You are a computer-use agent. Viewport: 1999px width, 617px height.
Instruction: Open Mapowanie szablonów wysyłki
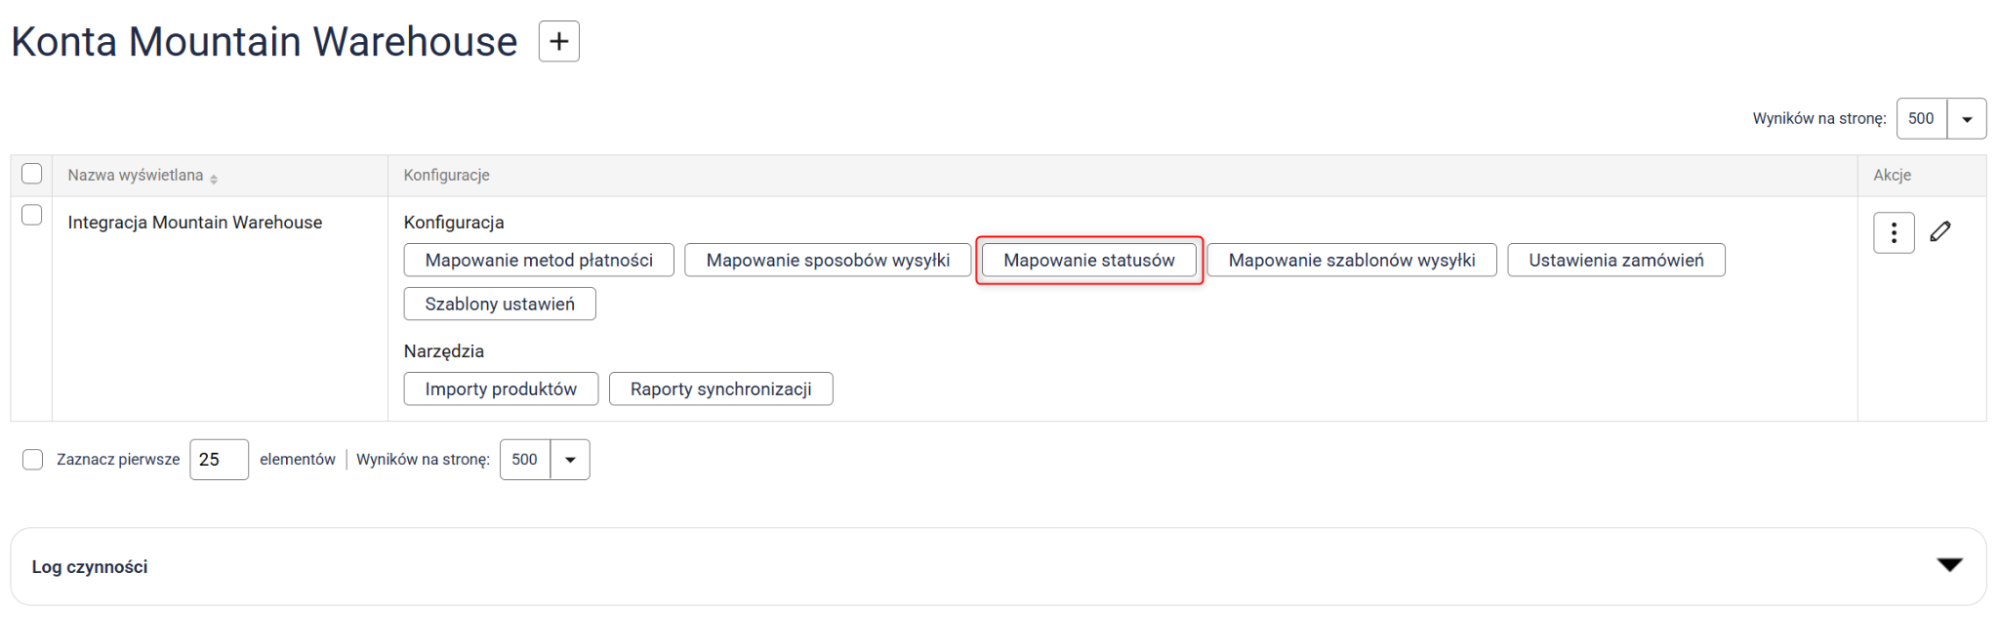[1351, 260]
